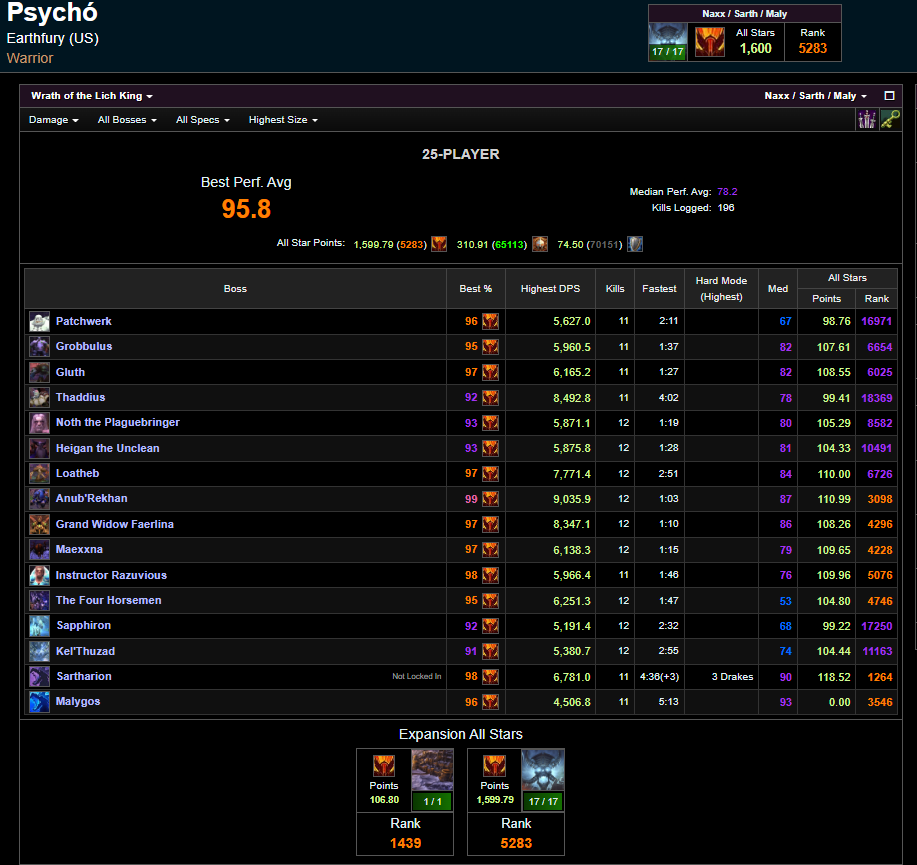Click Sartharion All Stars rank 1264

(880, 677)
